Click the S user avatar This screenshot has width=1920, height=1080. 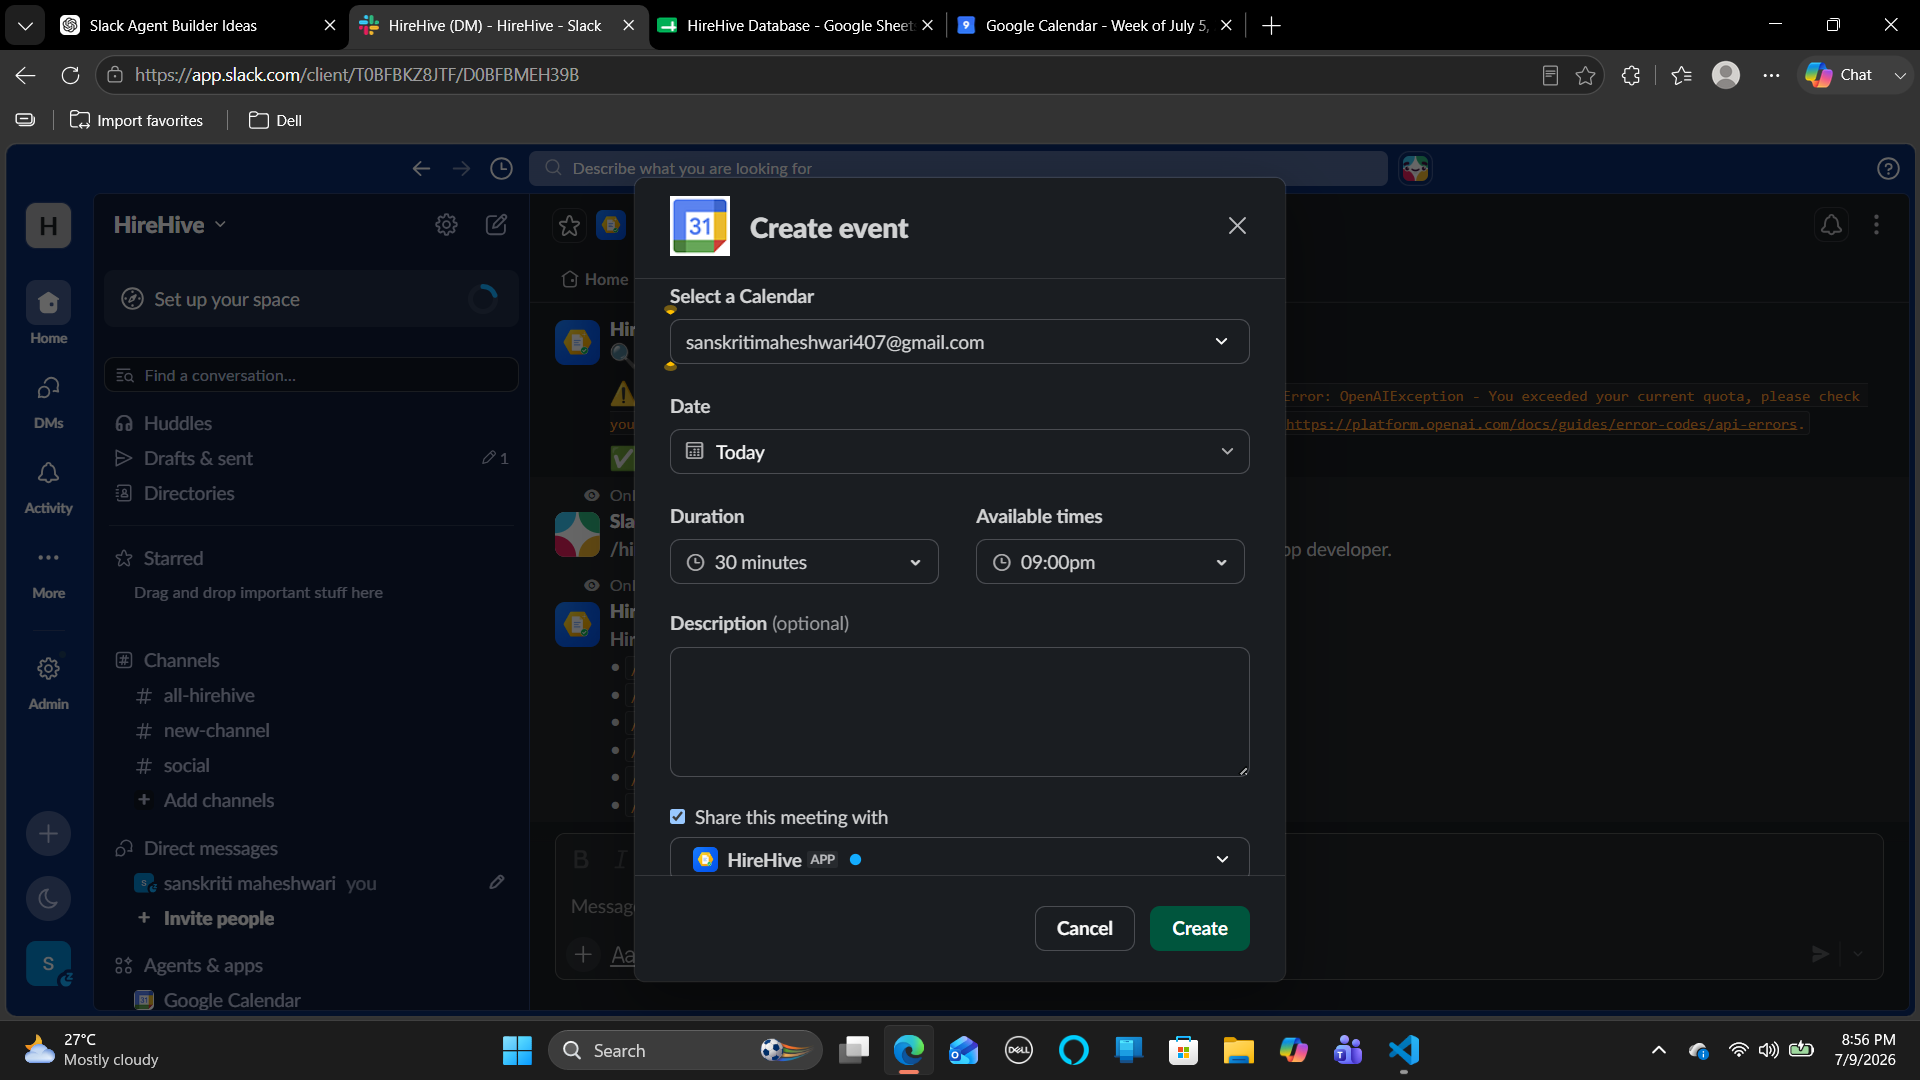[x=48, y=963]
